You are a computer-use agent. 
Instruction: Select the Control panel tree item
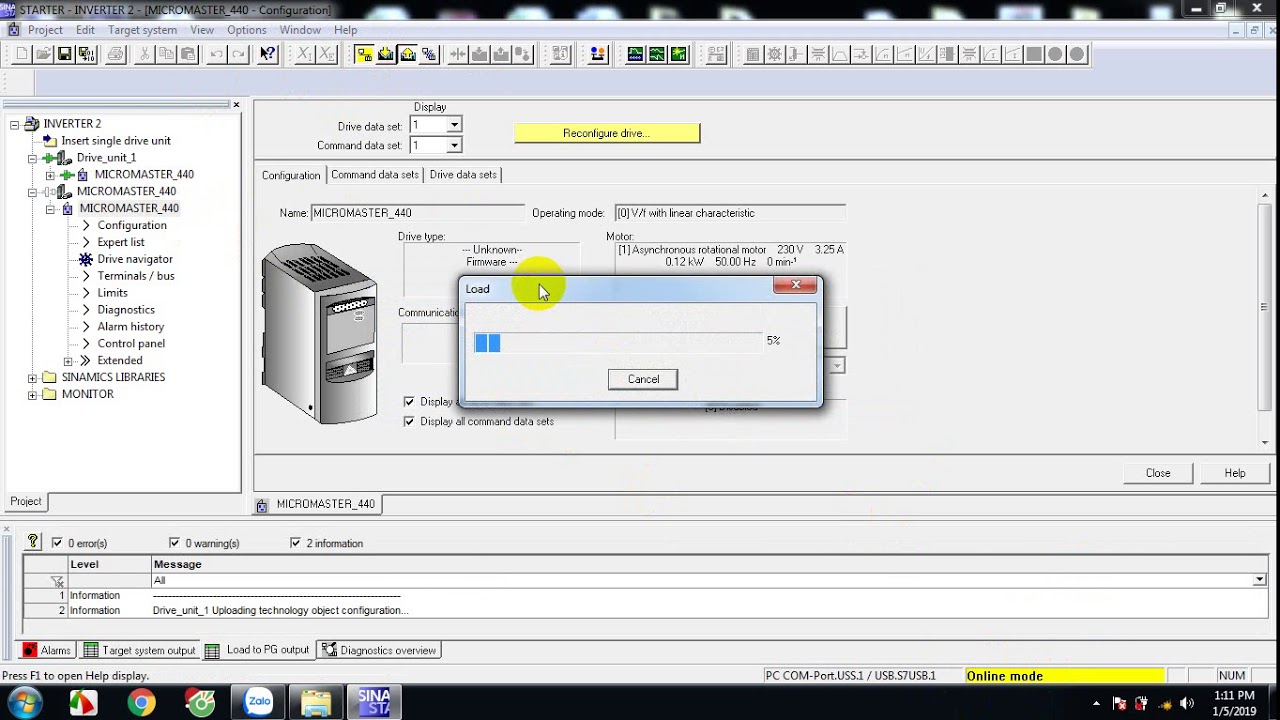pyautogui.click(x=131, y=343)
